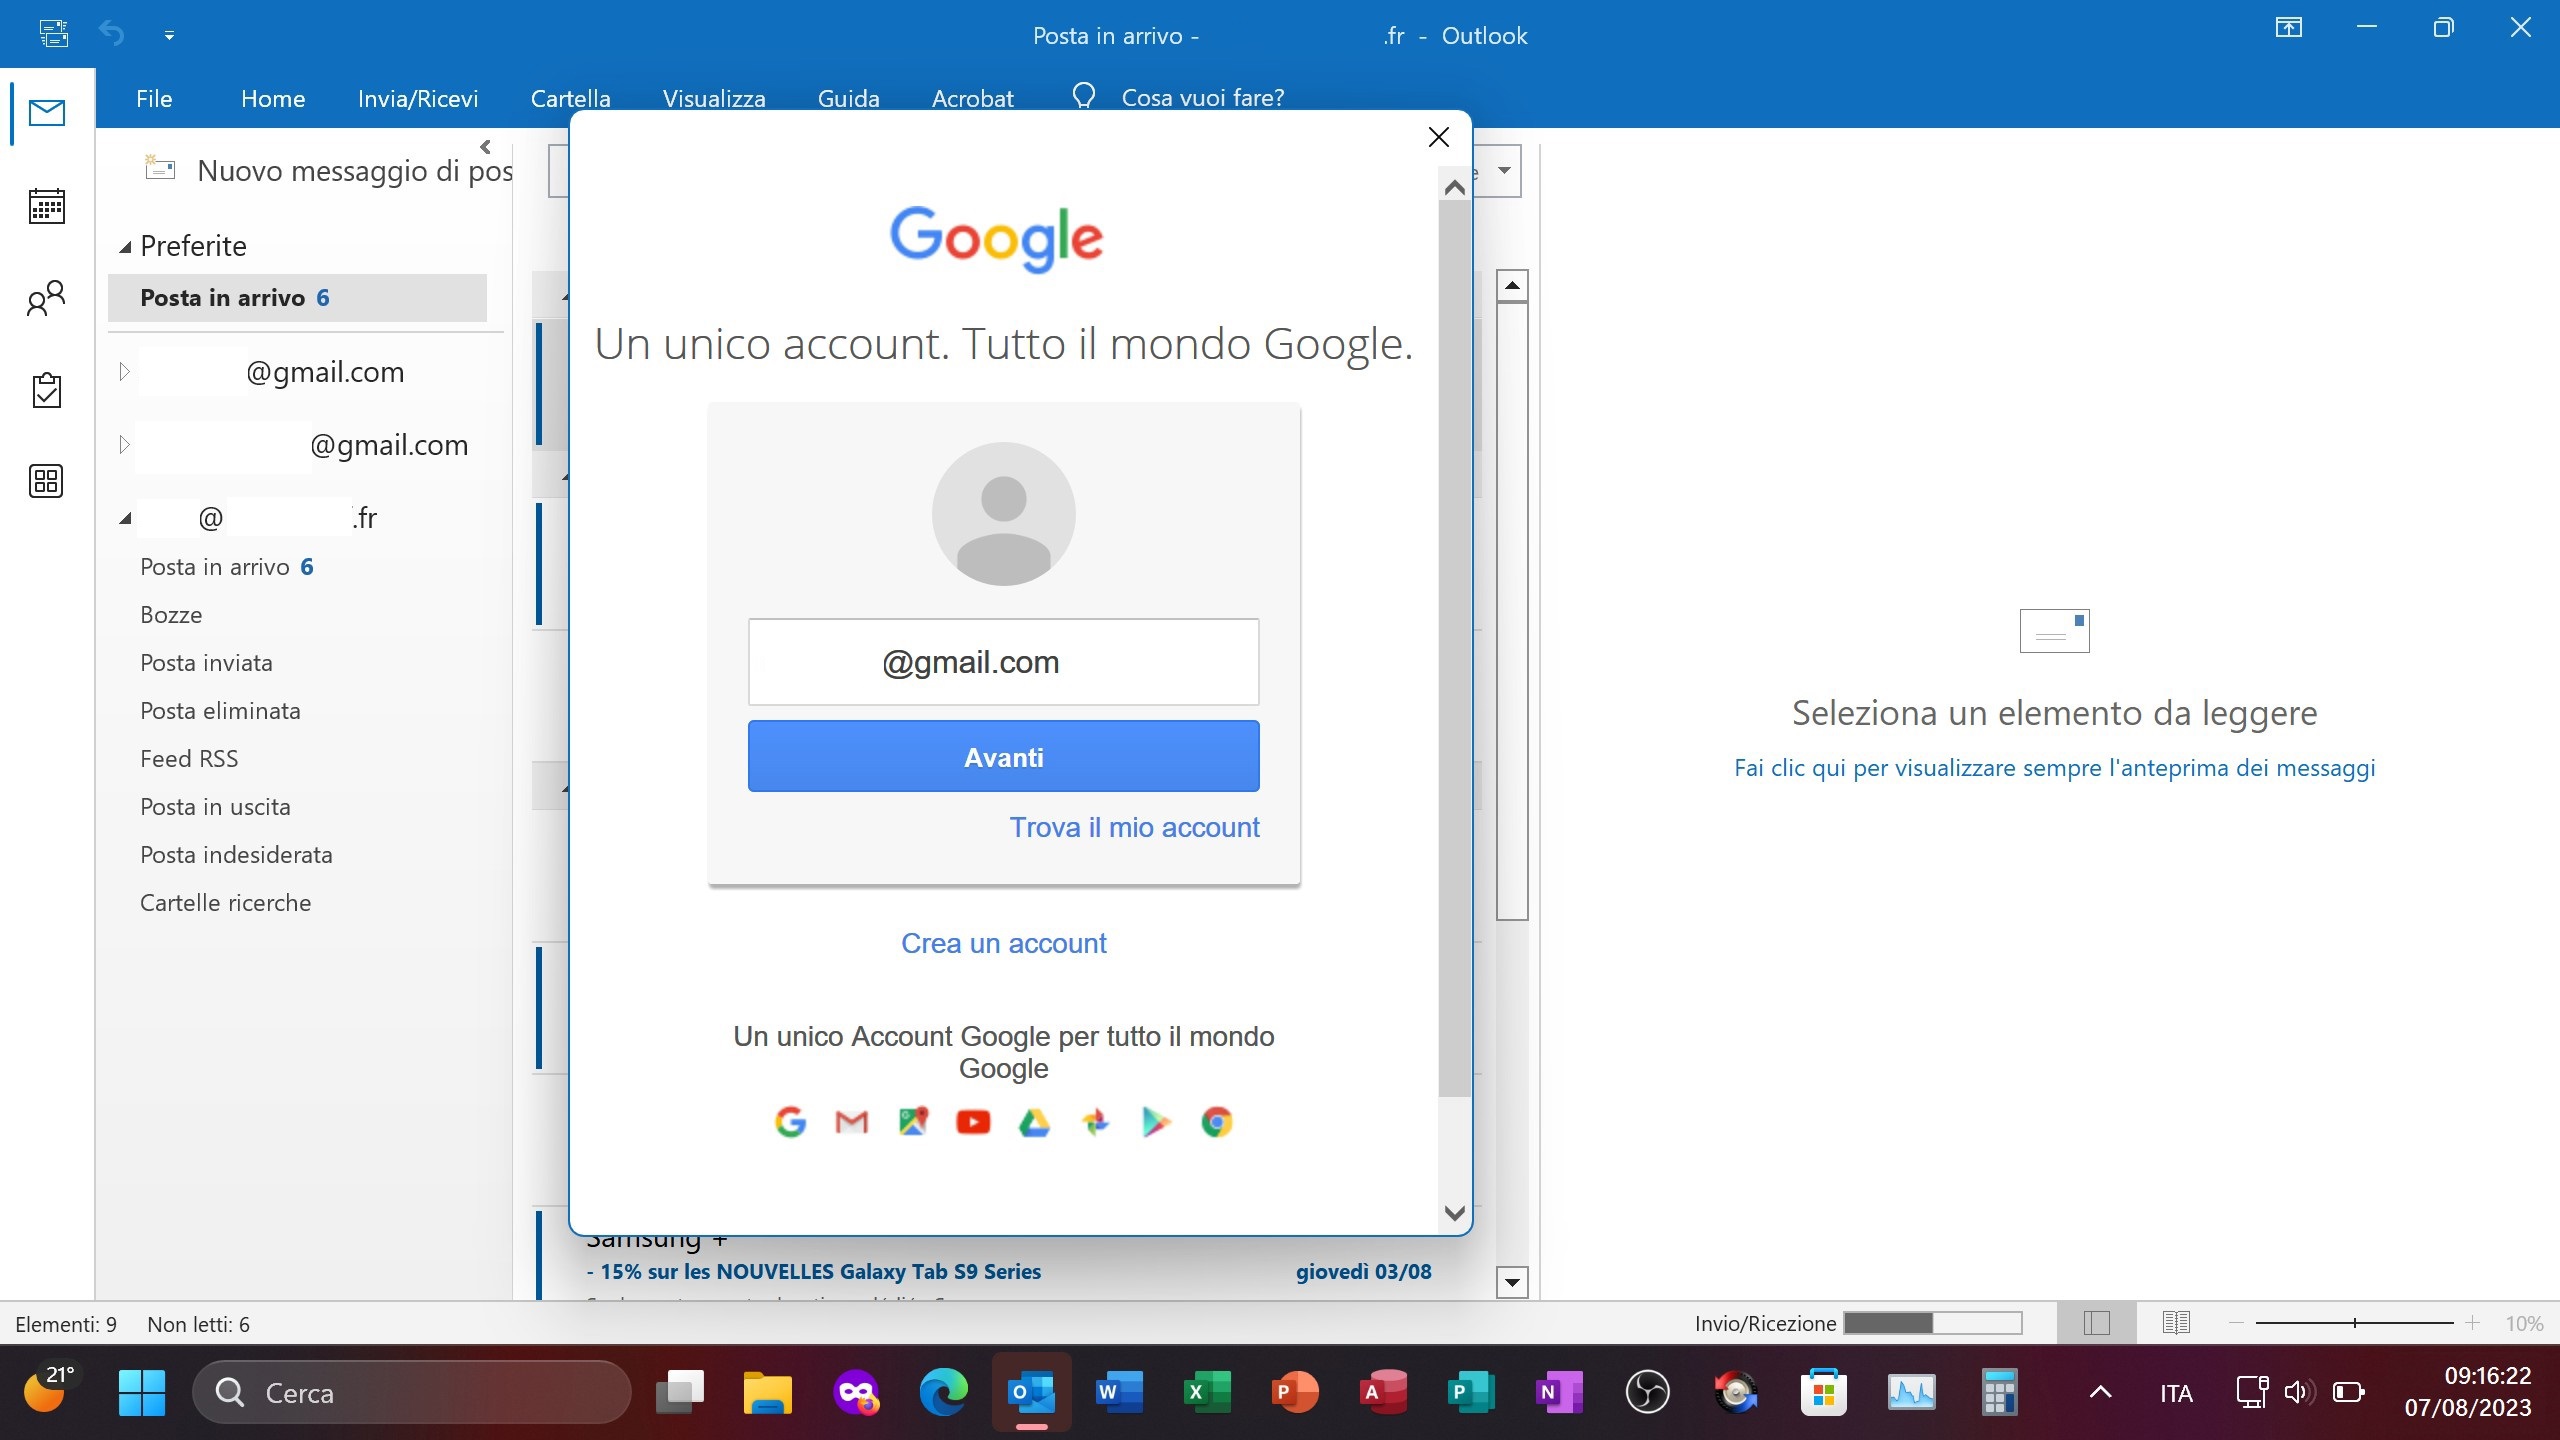
Task: Open Windows Start menu
Action: point(142,1392)
